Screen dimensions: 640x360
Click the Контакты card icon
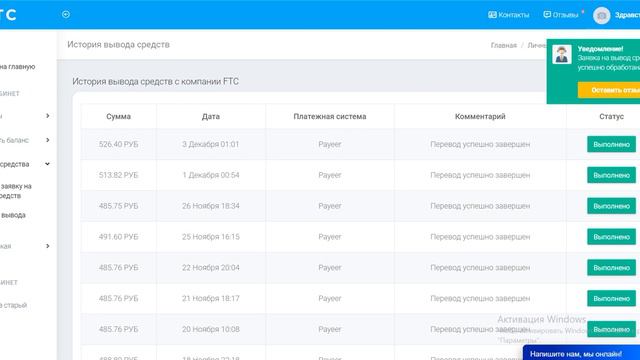point(492,15)
